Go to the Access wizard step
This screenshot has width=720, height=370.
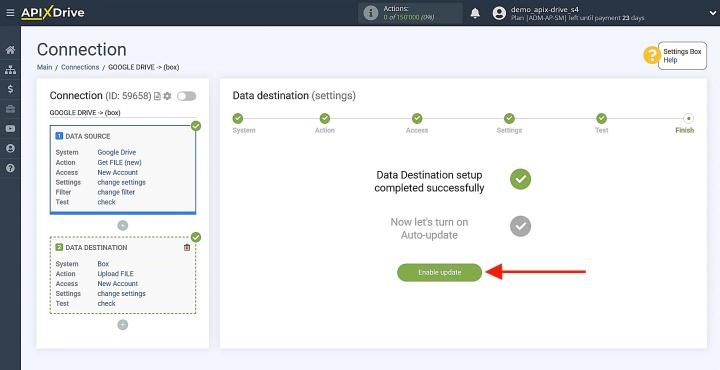point(417,119)
